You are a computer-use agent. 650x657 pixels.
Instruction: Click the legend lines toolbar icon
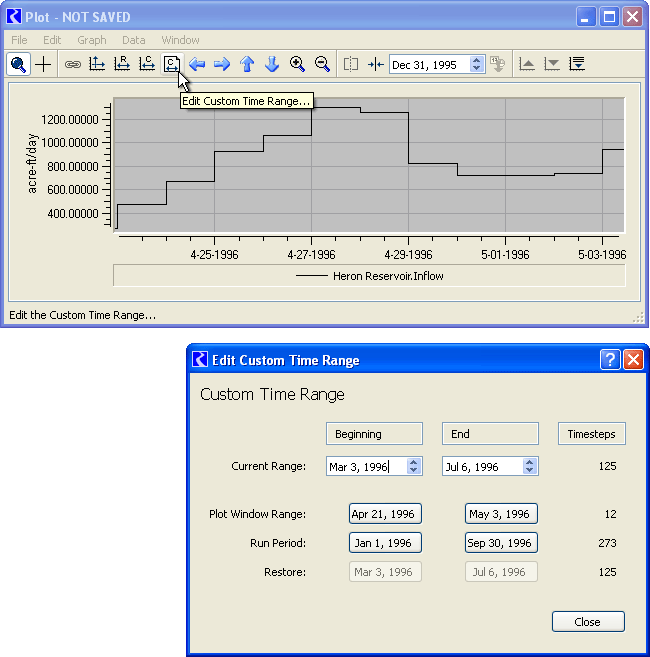click(577, 64)
